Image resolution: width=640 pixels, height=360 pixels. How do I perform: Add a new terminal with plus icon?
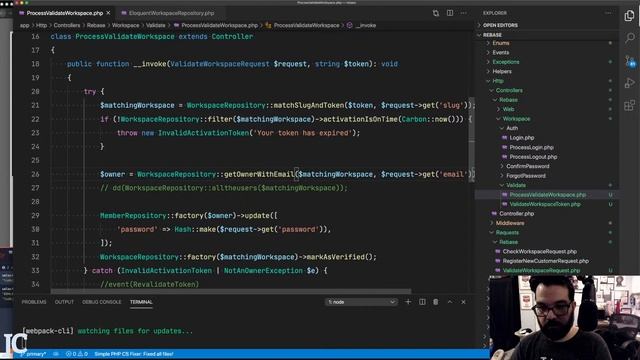point(408,302)
